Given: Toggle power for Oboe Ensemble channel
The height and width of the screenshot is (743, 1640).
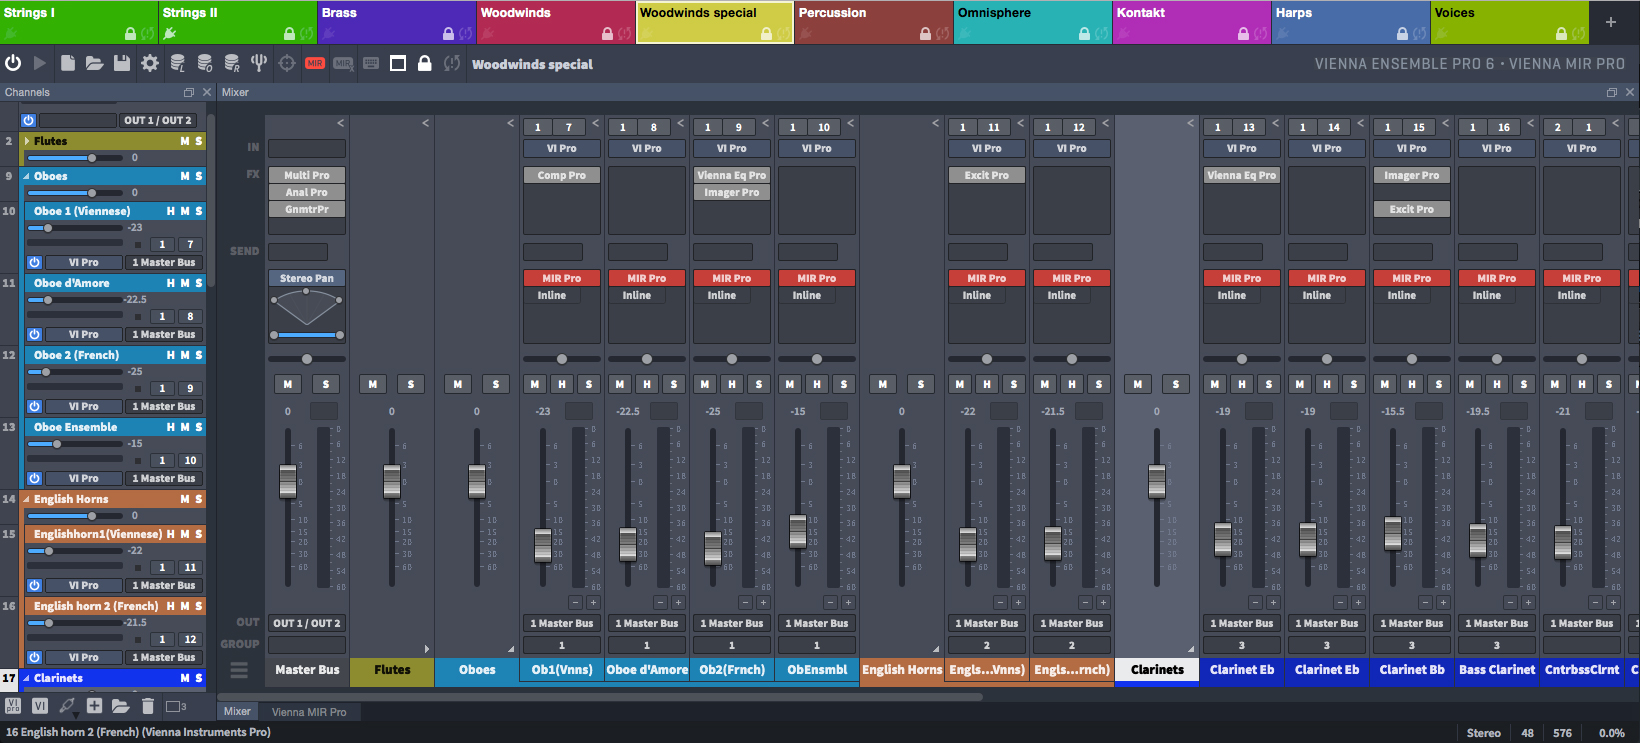Looking at the screenshot, I should [x=34, y=478].
